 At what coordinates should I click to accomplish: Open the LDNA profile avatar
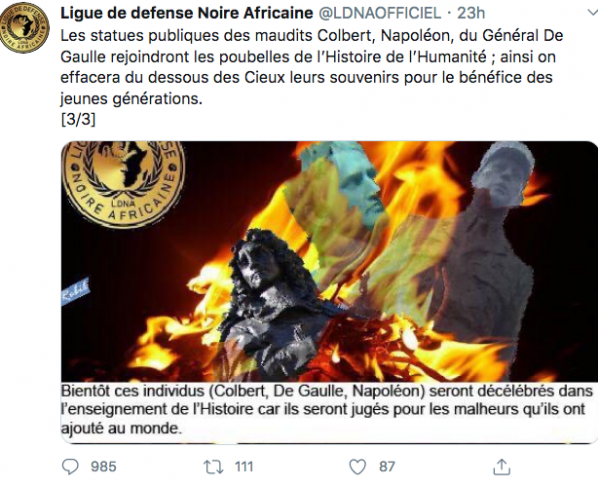click(24, 27)
